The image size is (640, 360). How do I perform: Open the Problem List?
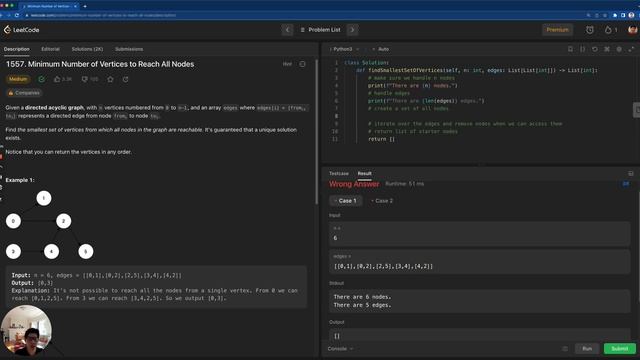(320, 30)
